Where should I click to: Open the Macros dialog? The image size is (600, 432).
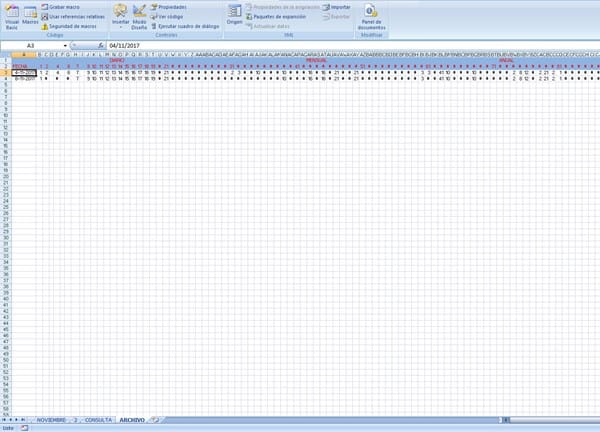(x=30, y=15)
